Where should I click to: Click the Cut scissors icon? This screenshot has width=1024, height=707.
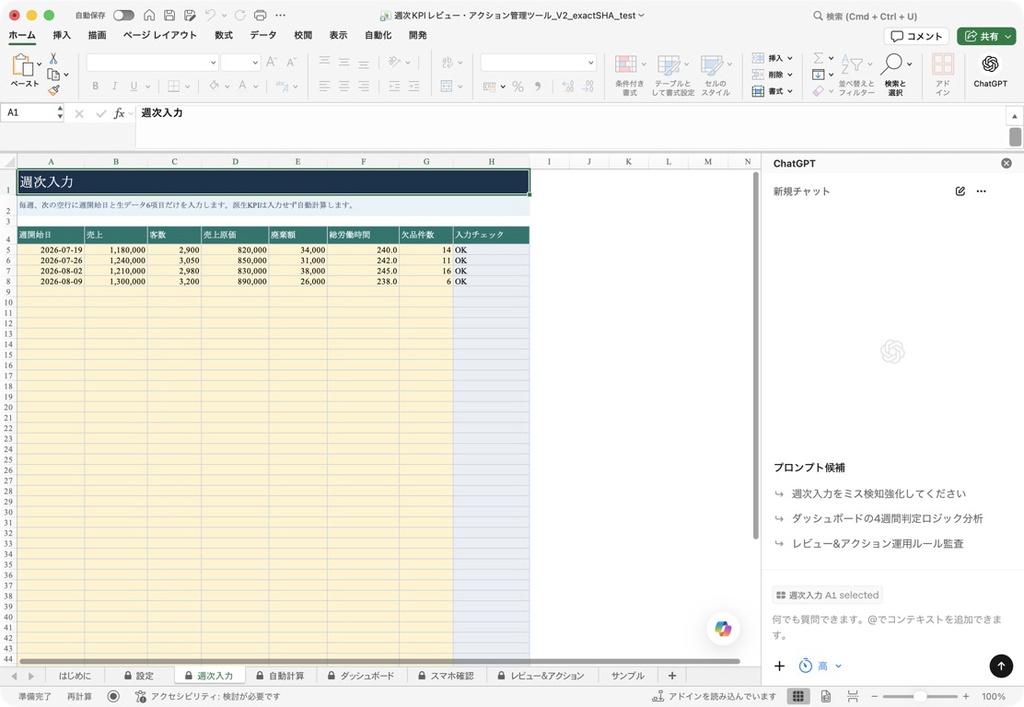click(x=54, y=59)
